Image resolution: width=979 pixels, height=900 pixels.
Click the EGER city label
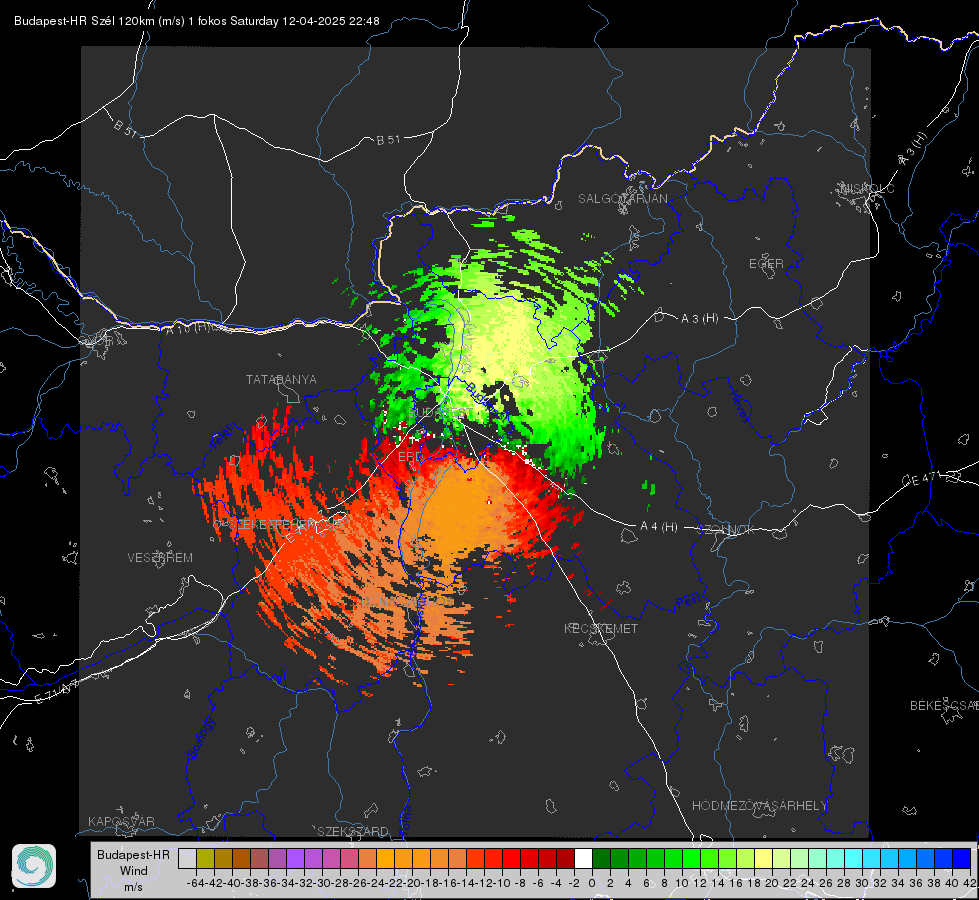point(766,264)
